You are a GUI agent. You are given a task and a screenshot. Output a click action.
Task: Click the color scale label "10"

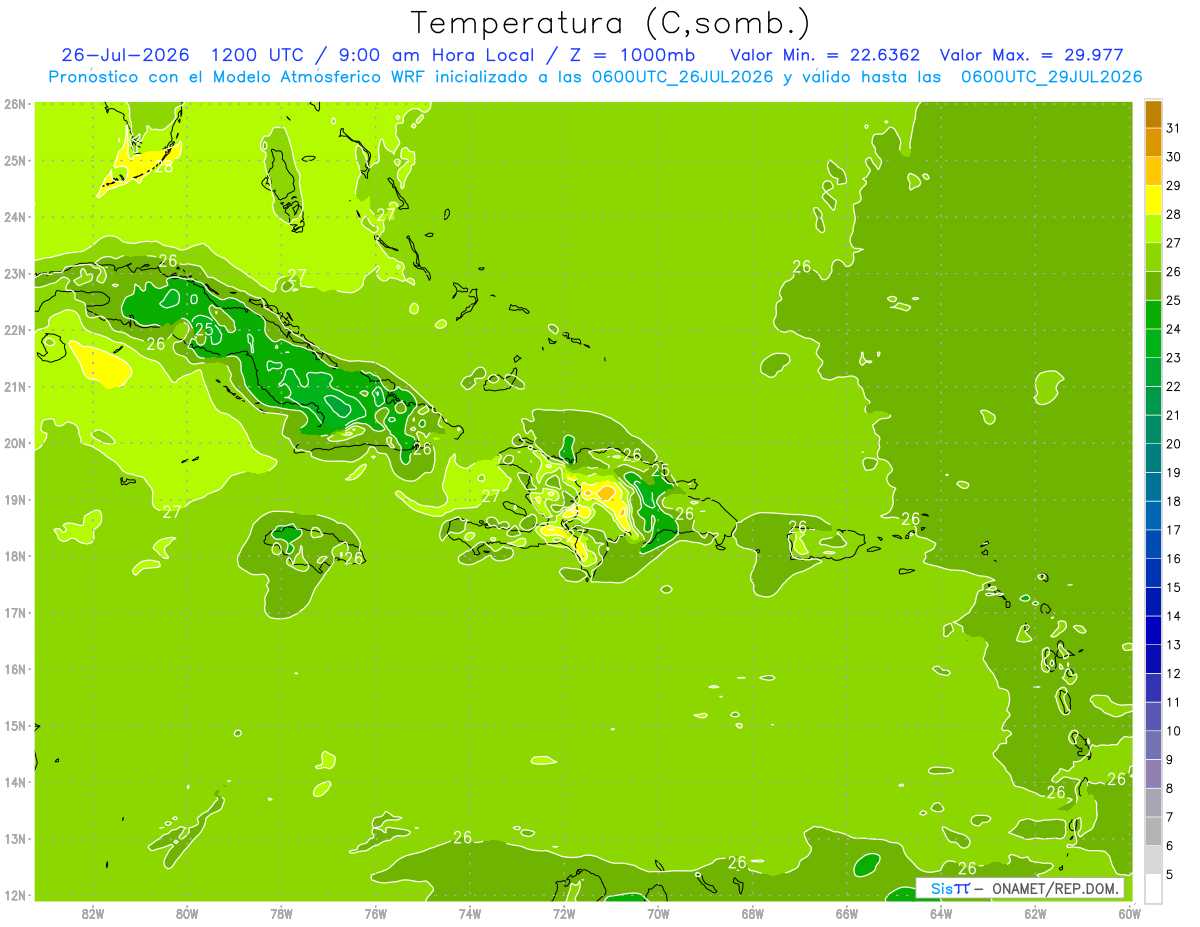tap(1174, 731)
